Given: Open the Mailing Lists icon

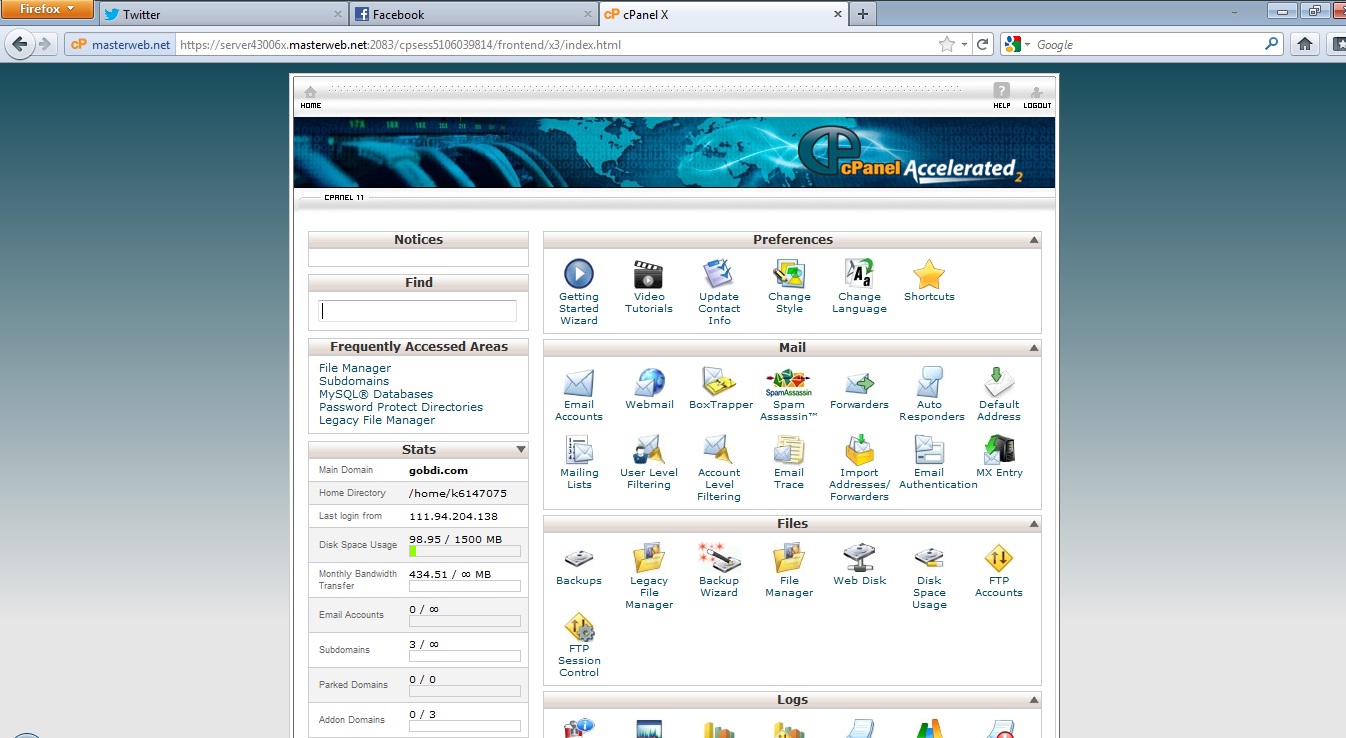Looking at the screenshot, I should [579, 451].
